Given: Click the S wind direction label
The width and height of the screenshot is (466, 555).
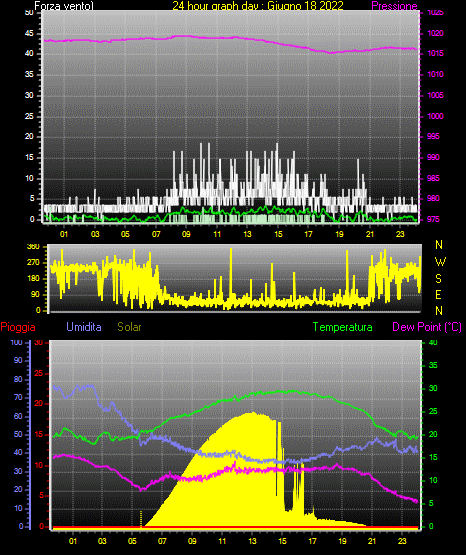Looking at the screenshot, I should point(438,279).
